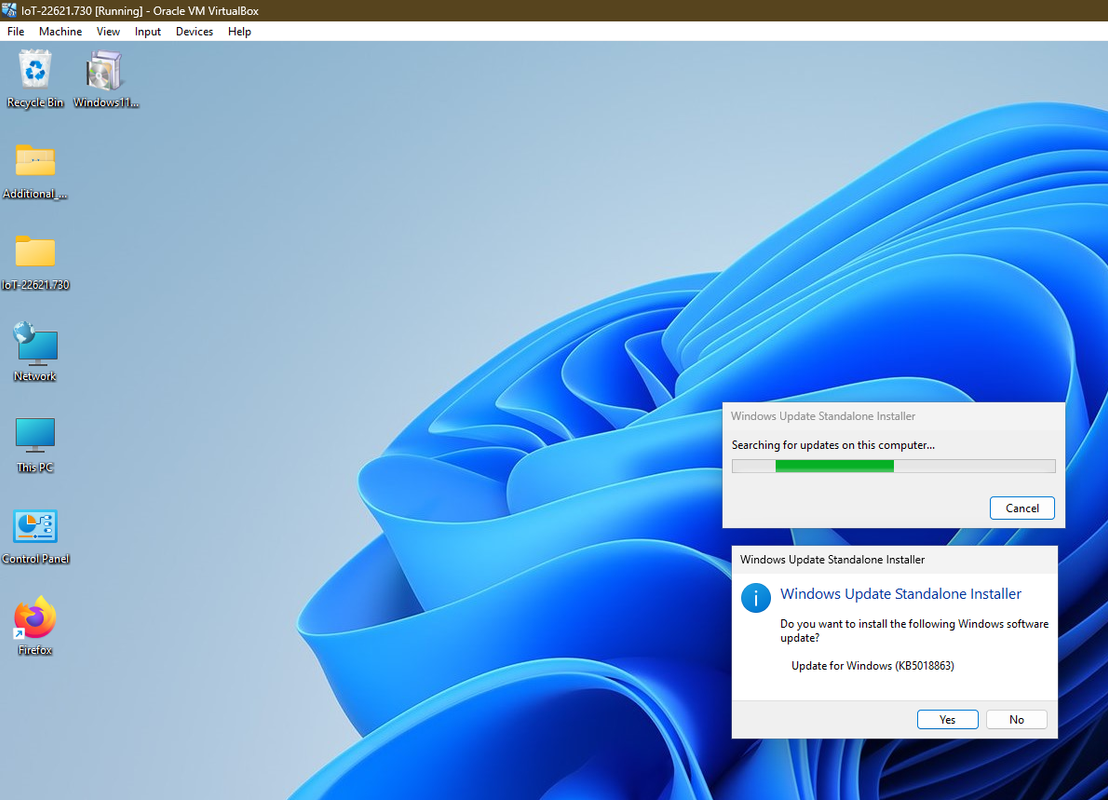The height and width of the screenshot is (800, 1108).
Task: Select the Additional_ folder on desktop
Action: [35, 171]
